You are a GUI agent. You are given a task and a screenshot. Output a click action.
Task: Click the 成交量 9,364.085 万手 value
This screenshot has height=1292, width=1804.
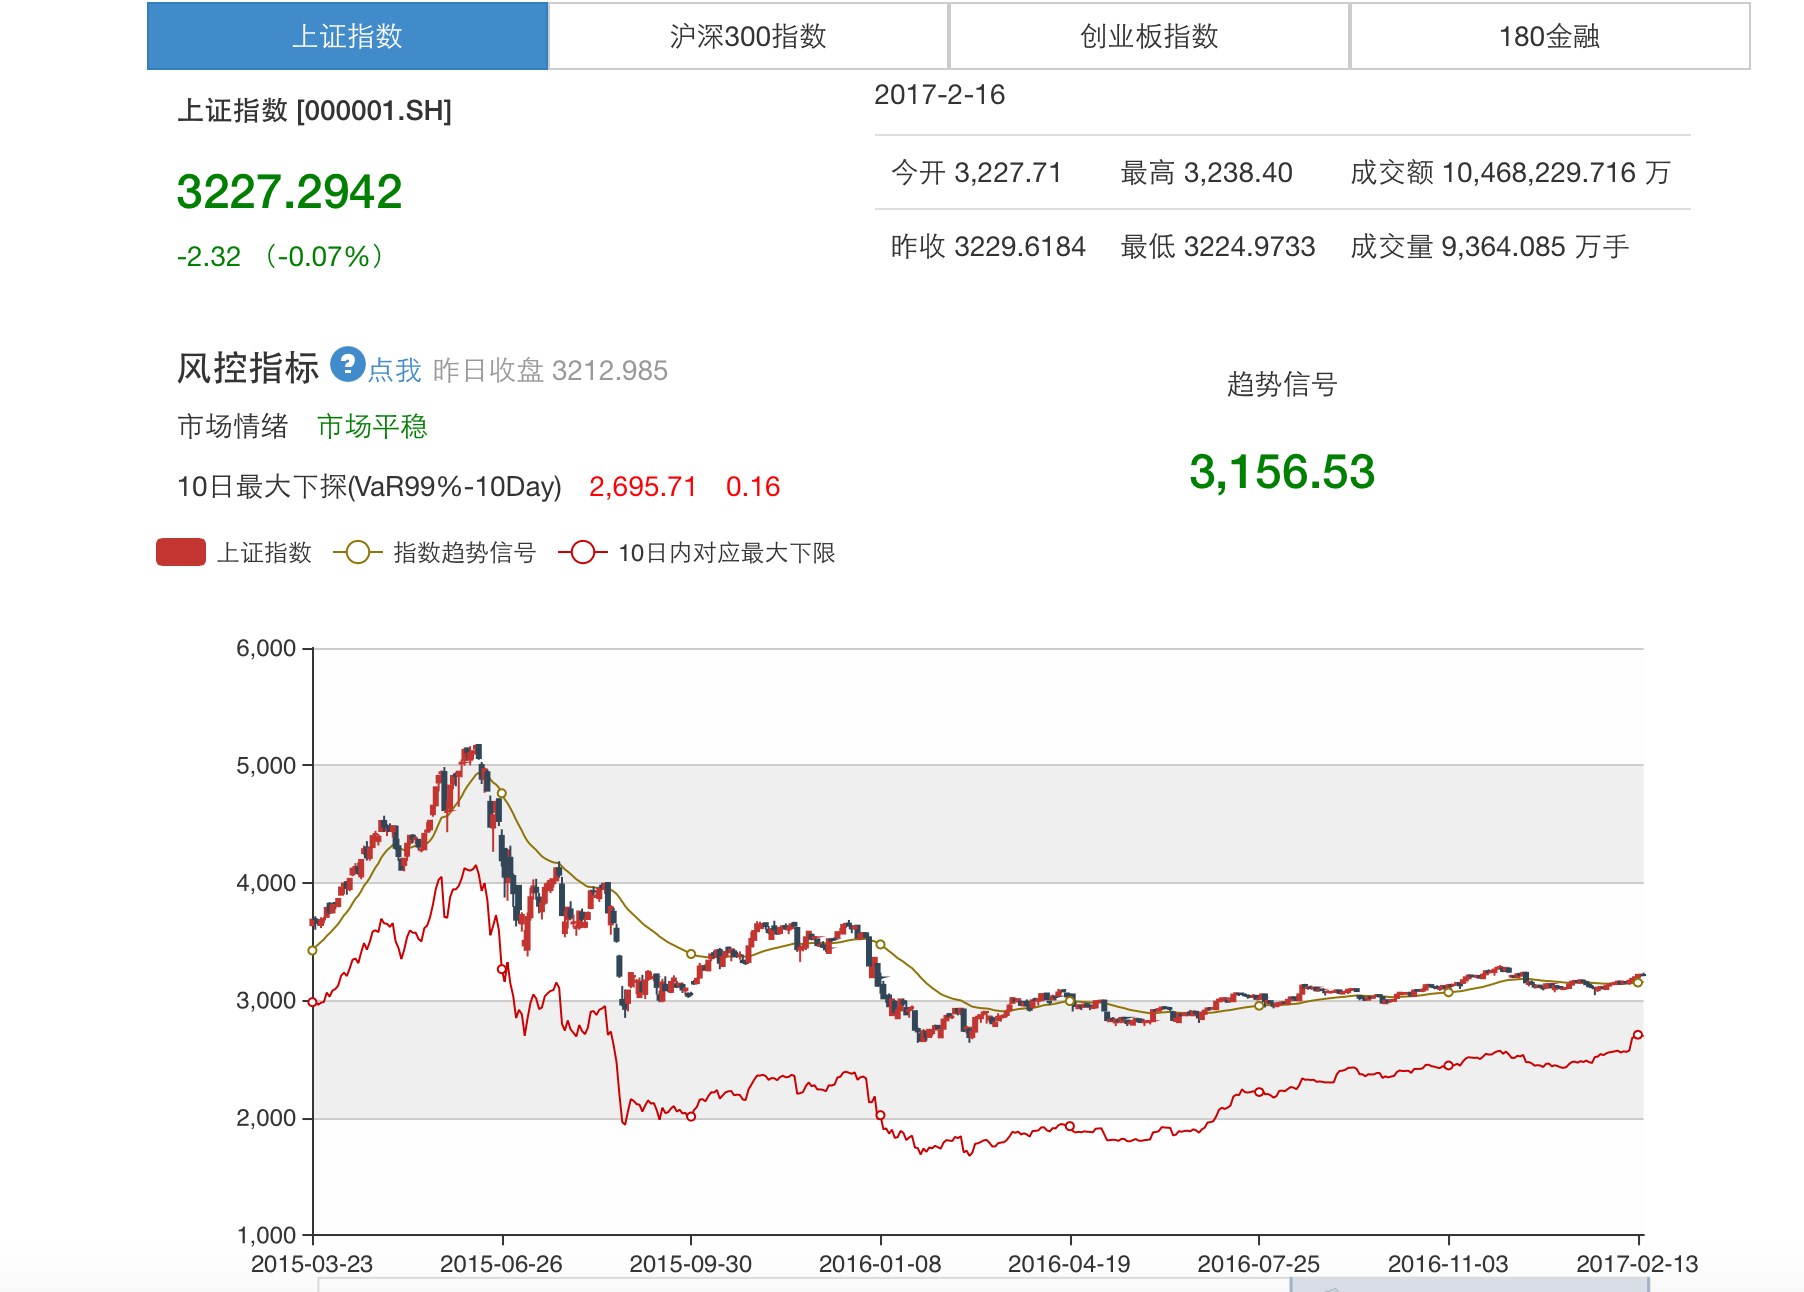coord(1490,247)
